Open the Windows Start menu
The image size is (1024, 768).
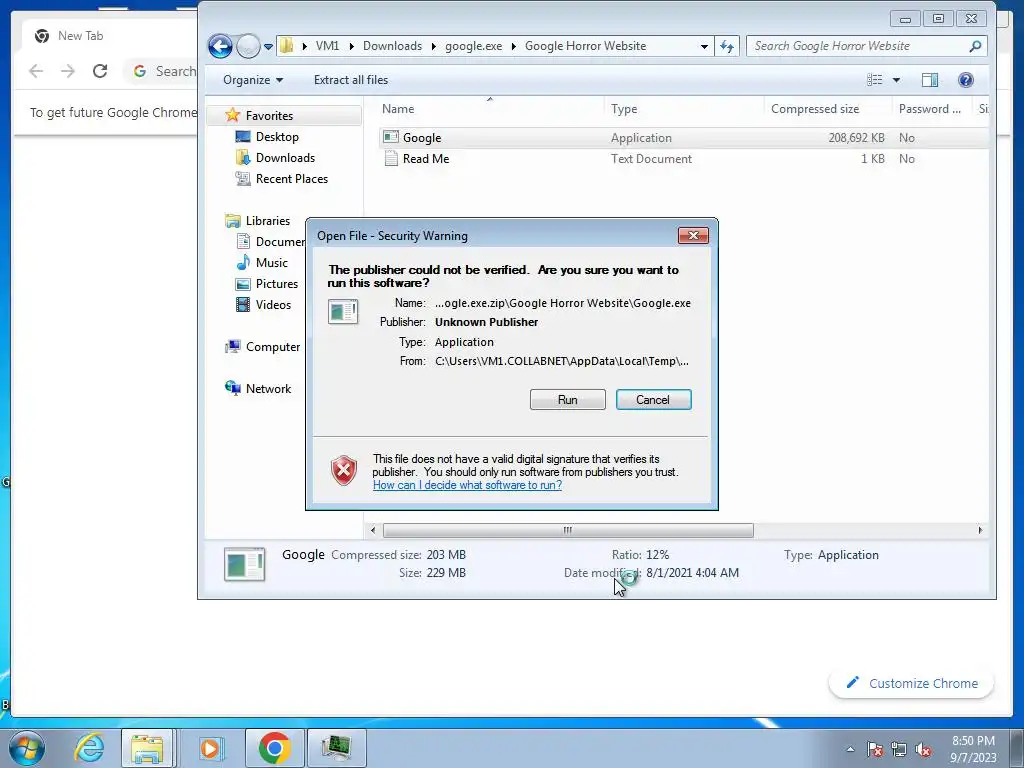(26, 748)
